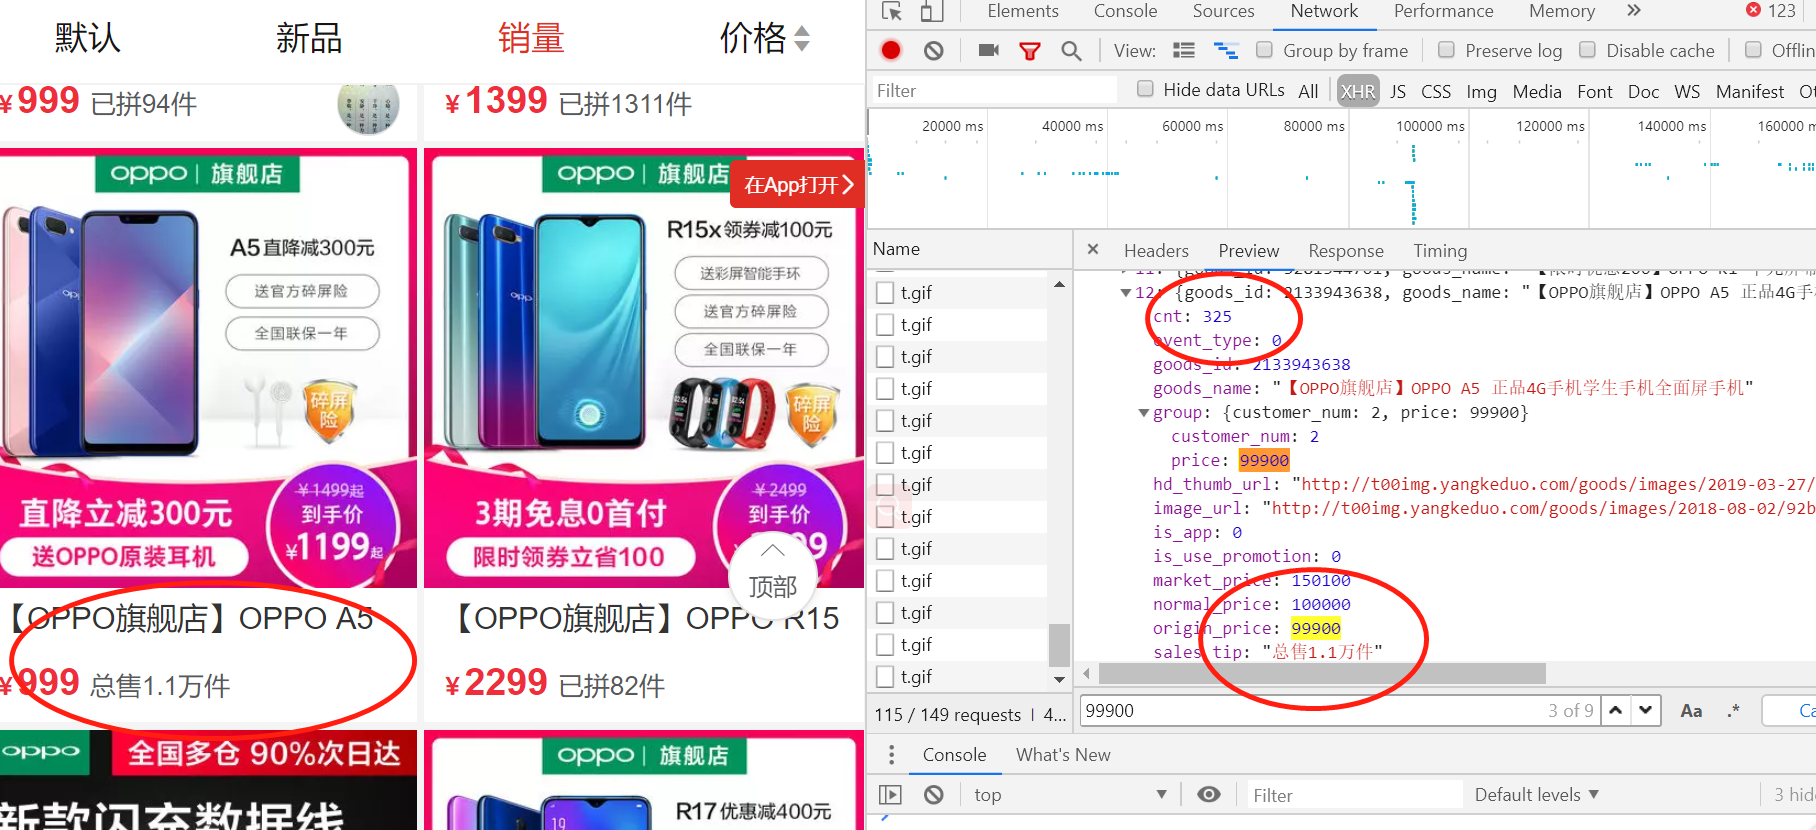Open the console context top dropdown
The image size is (1816, 830).
pos(1070,795)
